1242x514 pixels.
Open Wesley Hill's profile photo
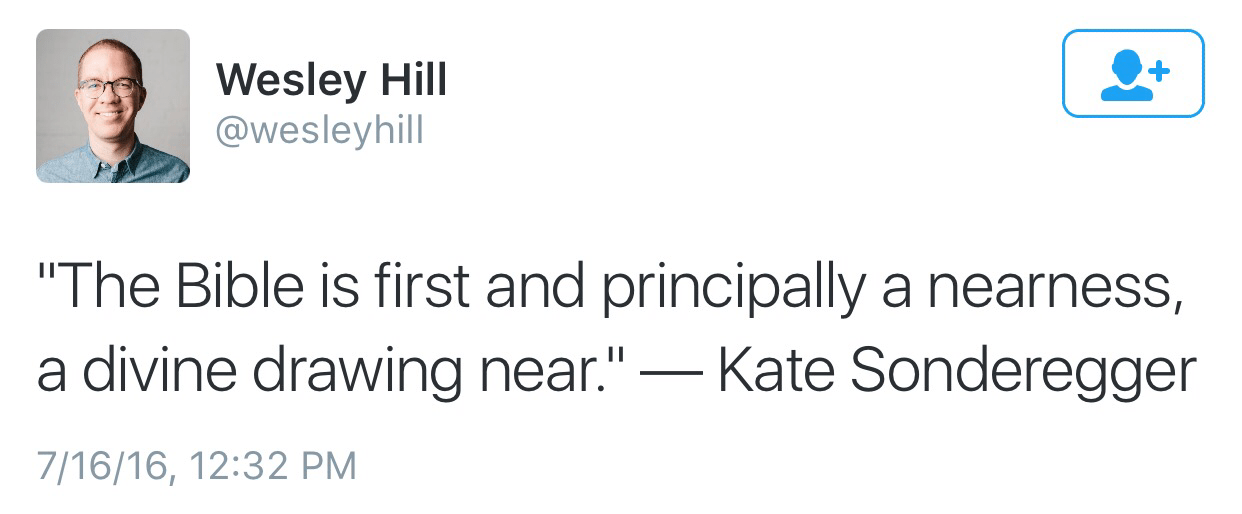(113, 106)
